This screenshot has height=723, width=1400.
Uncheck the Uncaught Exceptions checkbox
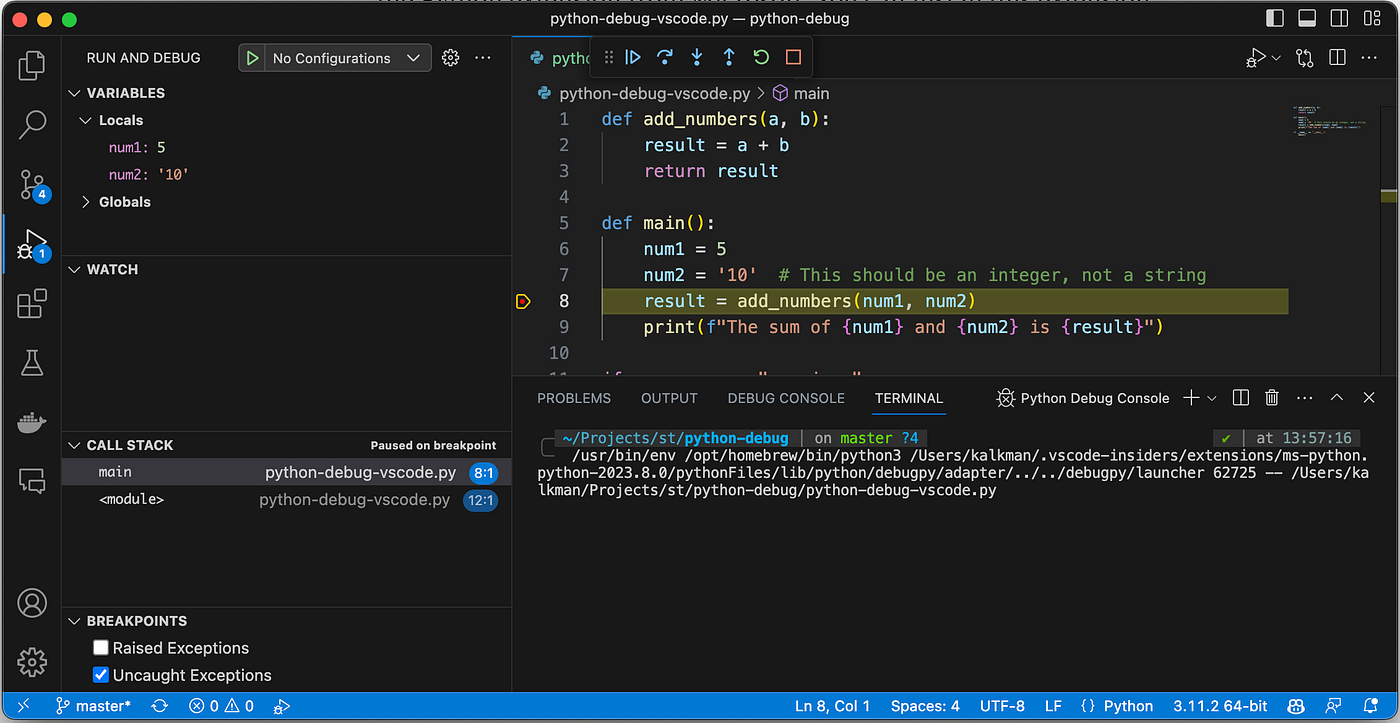pos(101,675)
